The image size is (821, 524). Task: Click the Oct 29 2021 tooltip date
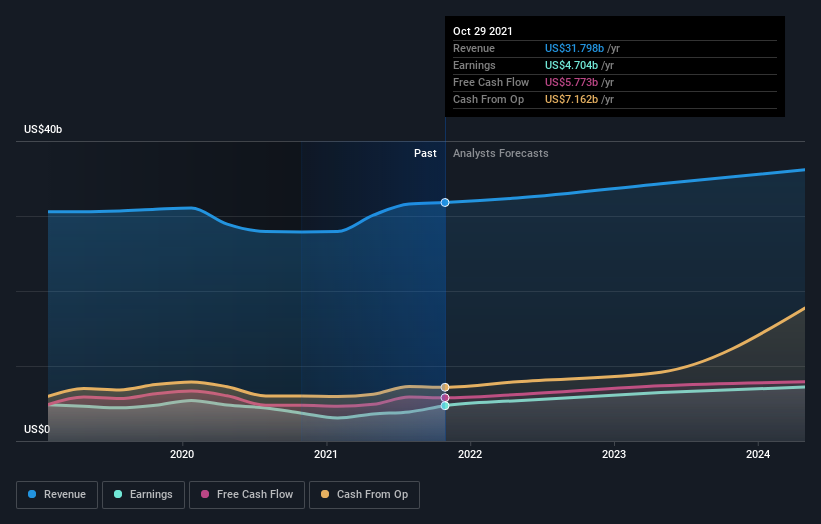(x=483, y=31)
